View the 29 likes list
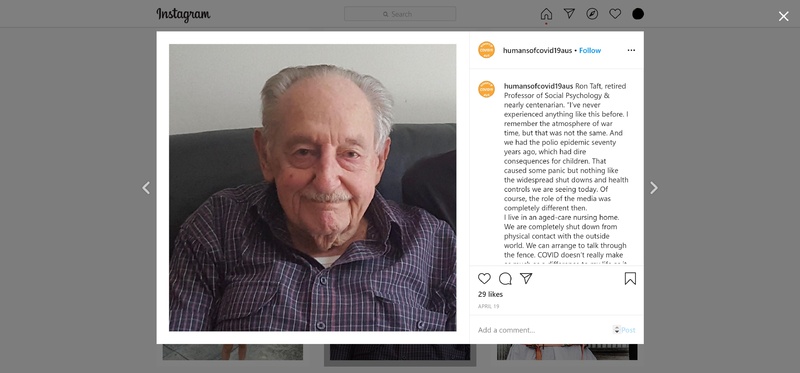The width and height of the screenshot is (800, 373). point(490,294)
